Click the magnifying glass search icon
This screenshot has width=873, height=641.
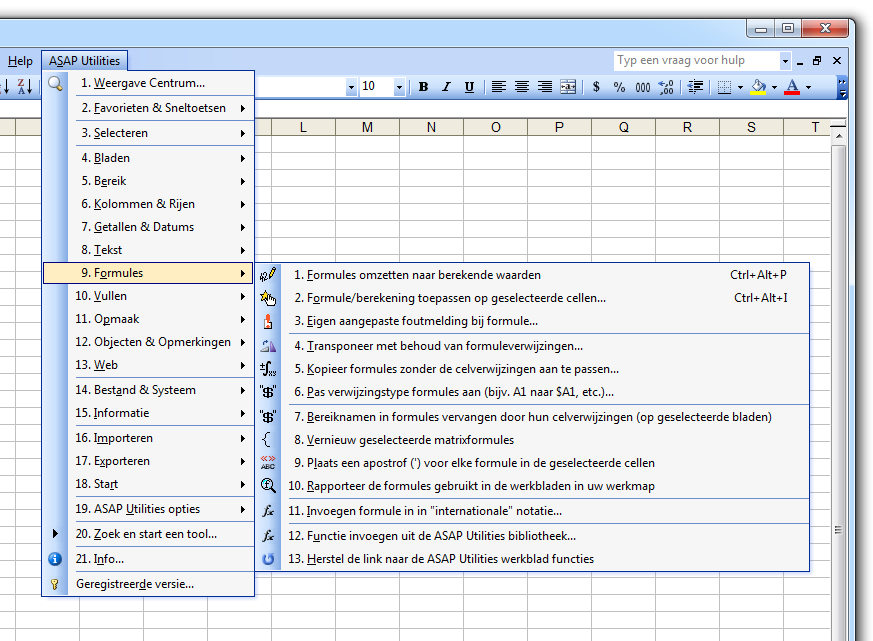point(54,83)
